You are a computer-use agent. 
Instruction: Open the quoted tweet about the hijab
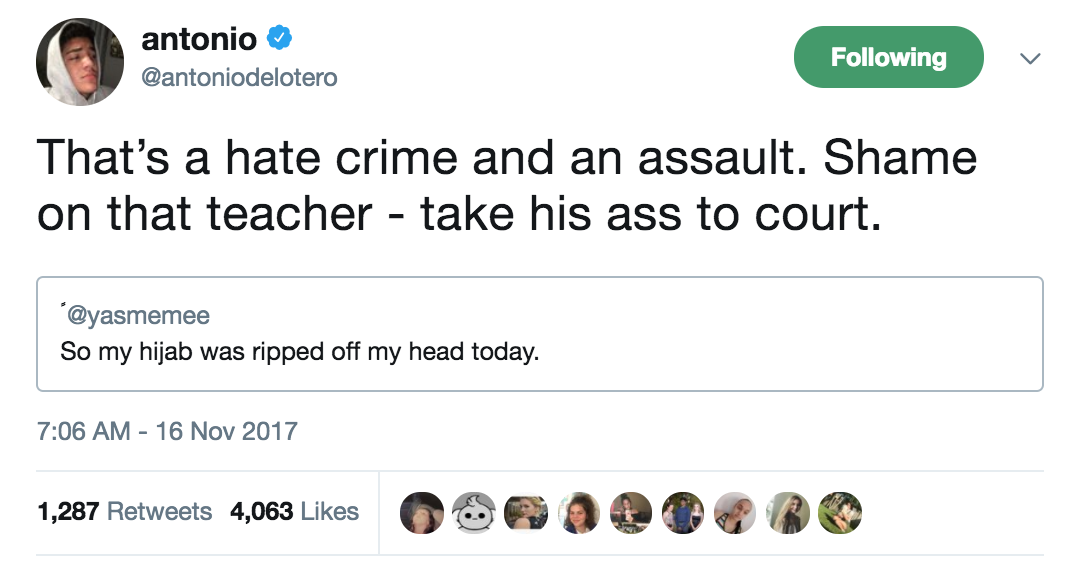point(540,351)
